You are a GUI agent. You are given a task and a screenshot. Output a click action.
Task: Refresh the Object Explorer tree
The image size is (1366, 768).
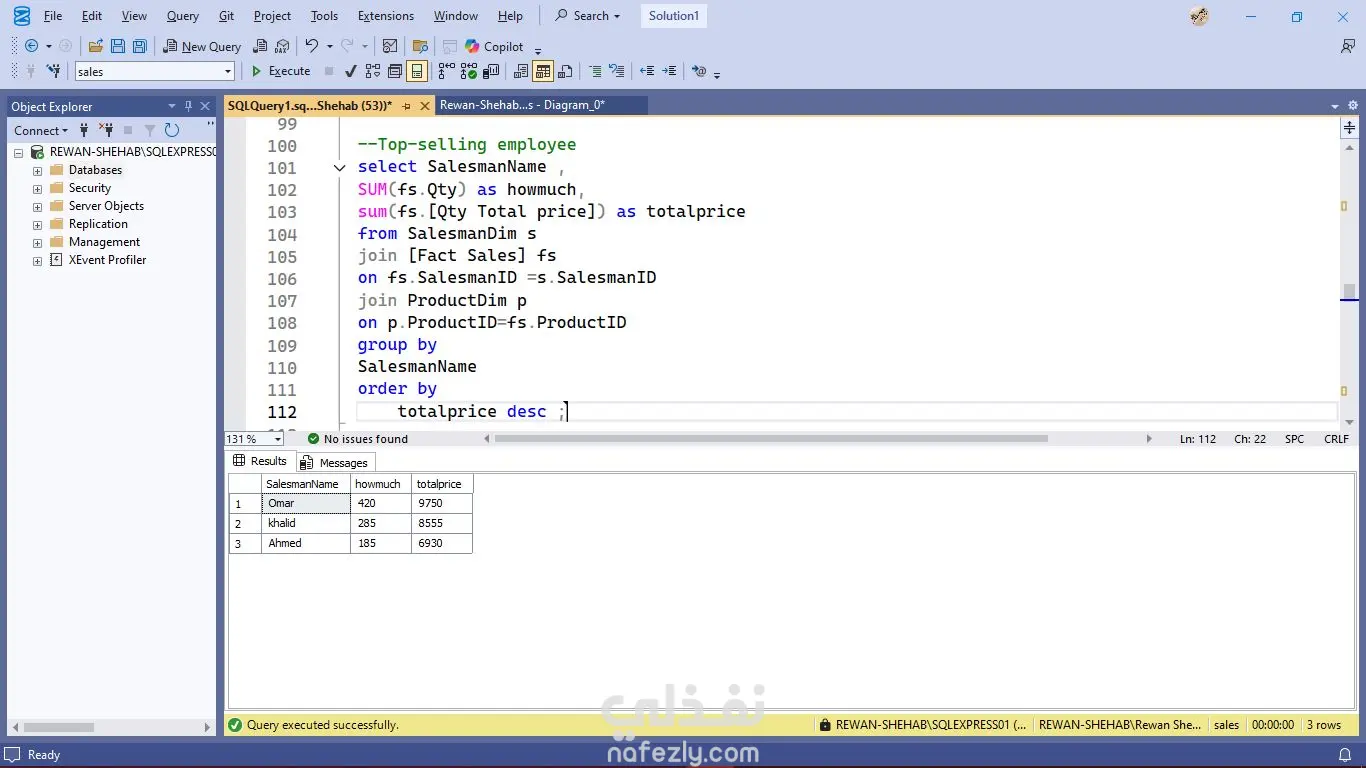tap(172, 130)
